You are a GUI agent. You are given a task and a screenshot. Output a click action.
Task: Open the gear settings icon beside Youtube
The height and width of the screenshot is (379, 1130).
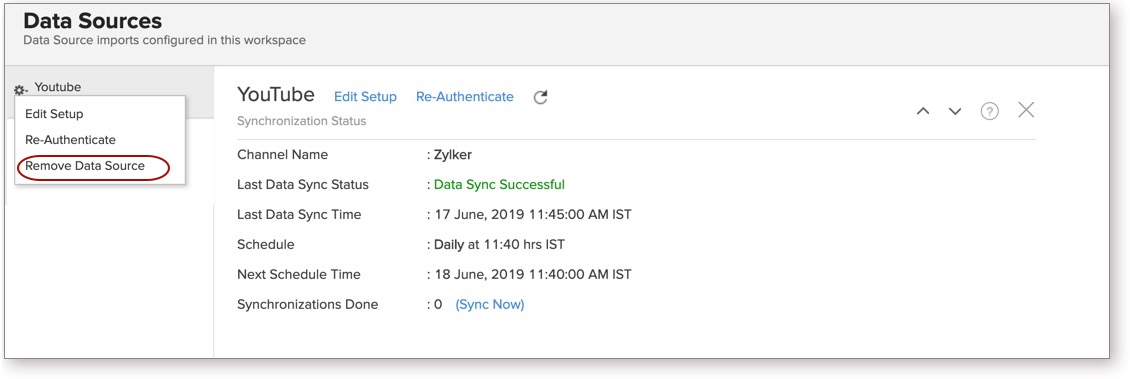20,89
